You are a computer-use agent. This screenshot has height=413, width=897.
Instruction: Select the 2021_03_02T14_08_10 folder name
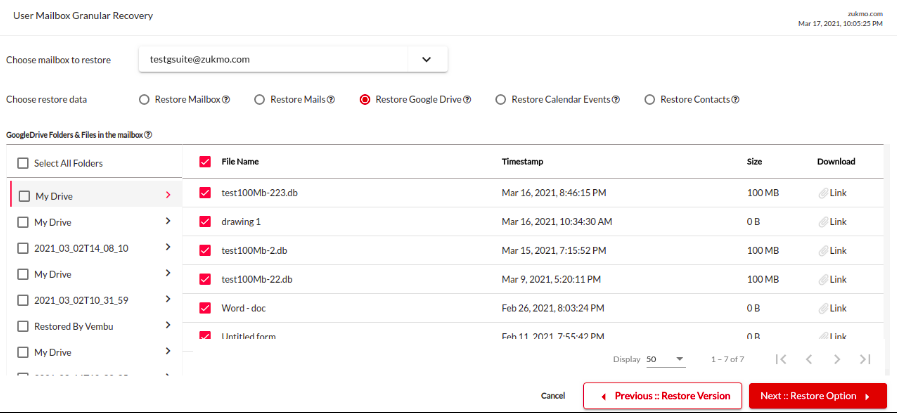[81, 248]
